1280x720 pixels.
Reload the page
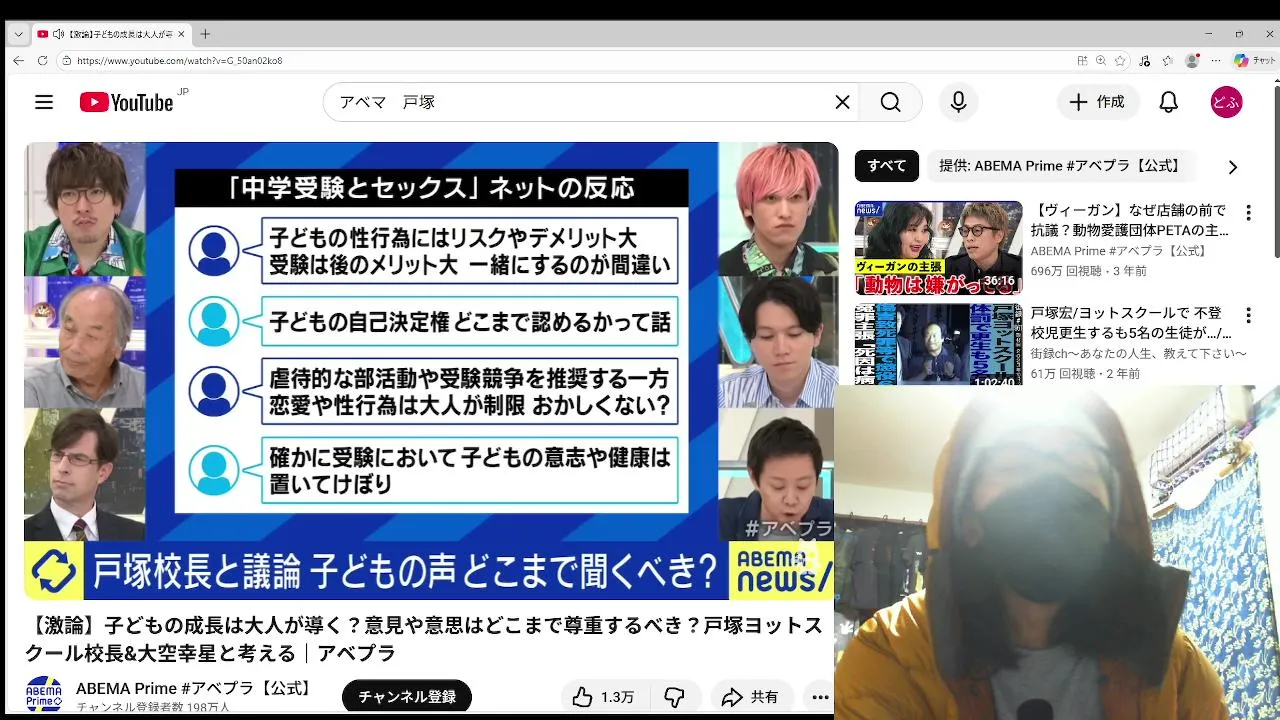[x=42, y=61]
